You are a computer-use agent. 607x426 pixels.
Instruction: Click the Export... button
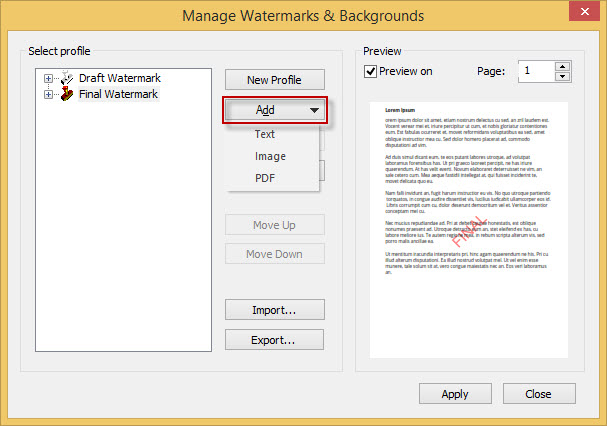click(274, 340)
